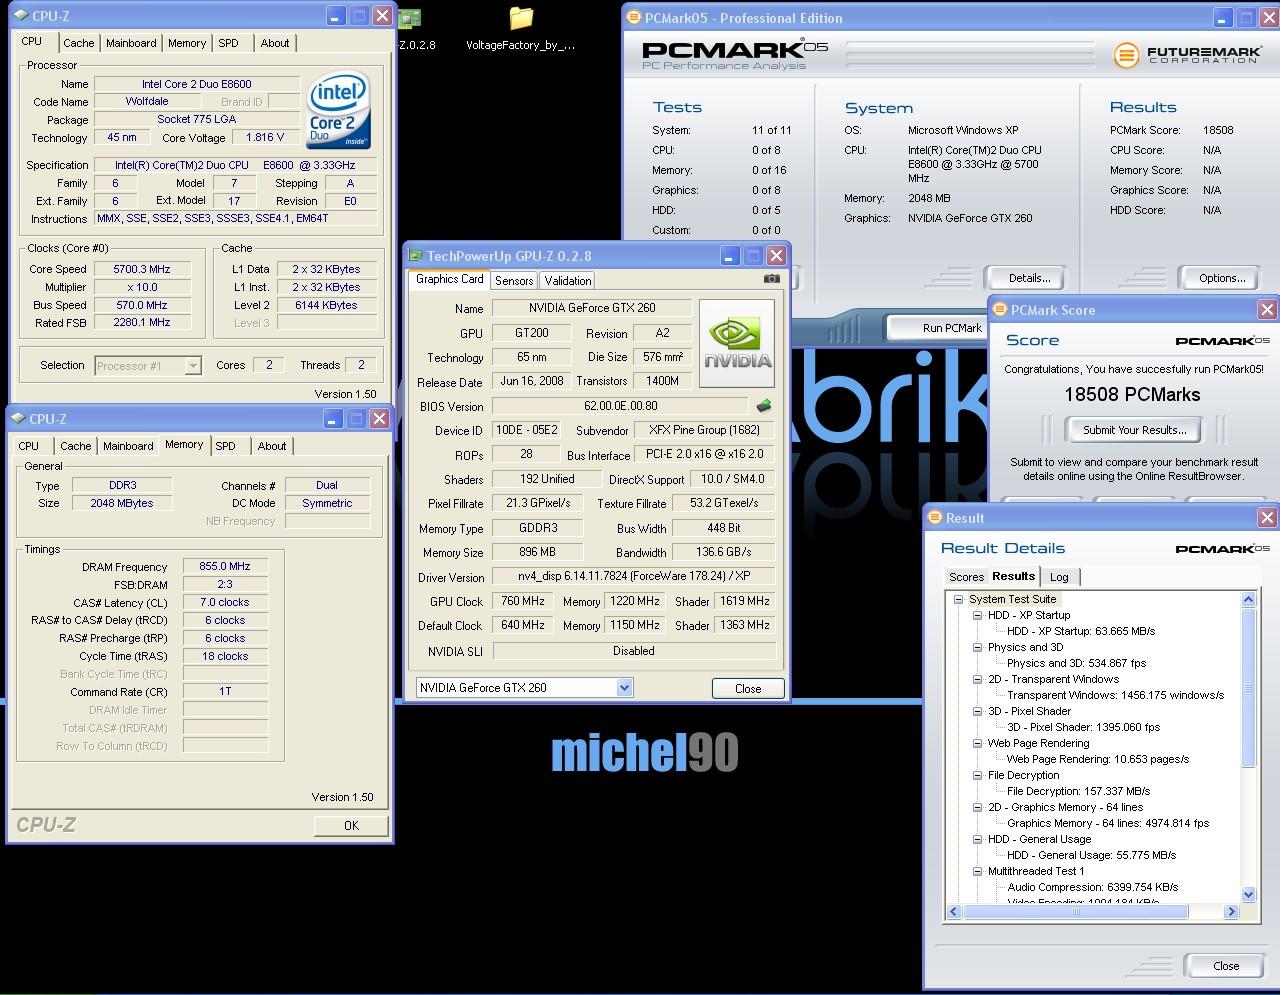Select the 'HDD - XP Startup: 63.665 MB/s' row
Image resolution: width=1283 pixels, height=995 pixels.
pyautogui.click(x=1080, y=631)
